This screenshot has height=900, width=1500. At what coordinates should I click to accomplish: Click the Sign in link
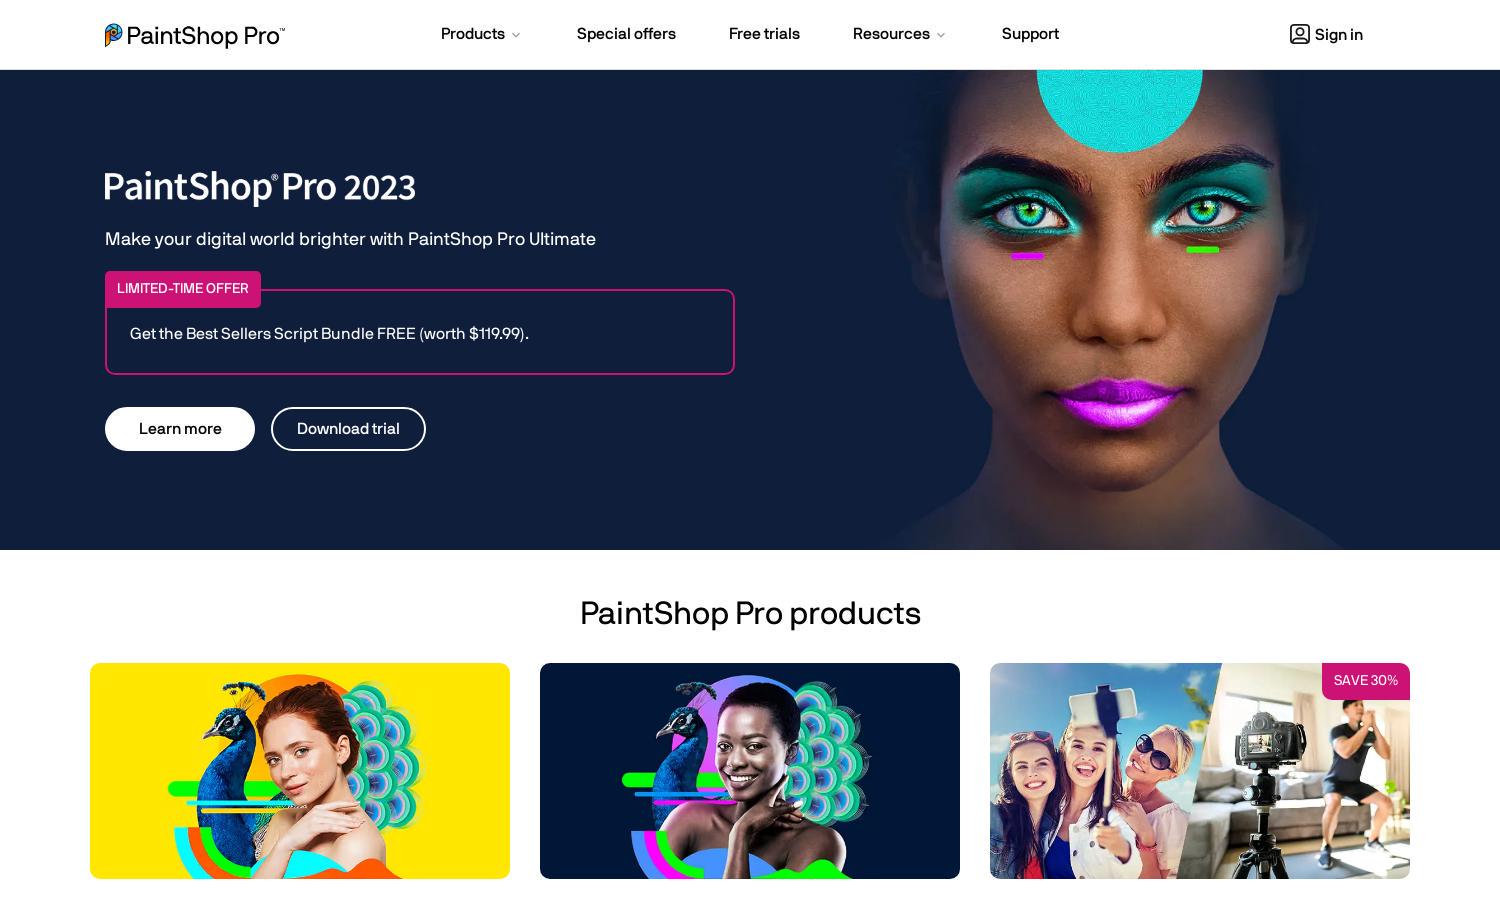(1338, 35)
